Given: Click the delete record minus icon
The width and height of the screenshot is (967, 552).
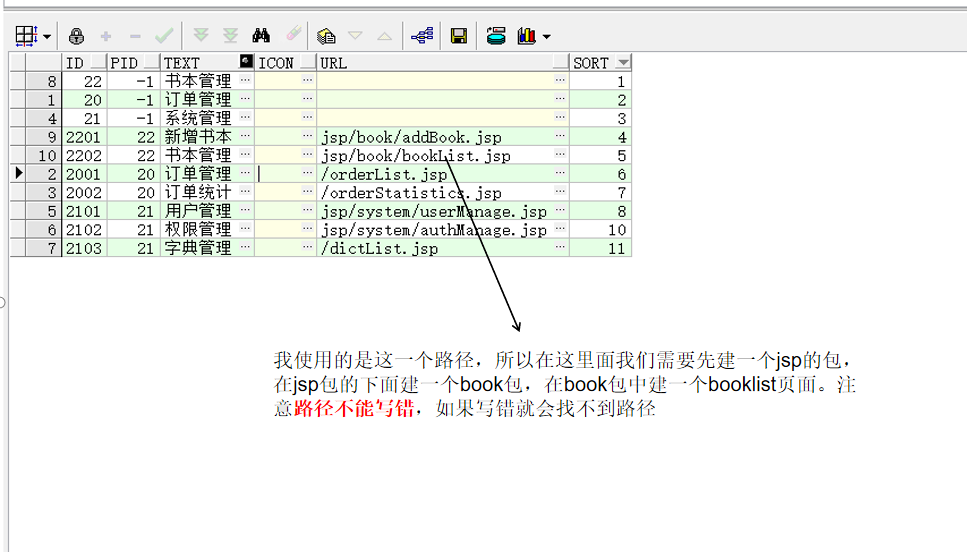Looking at the screenshot, I should [x=135, y=36].
